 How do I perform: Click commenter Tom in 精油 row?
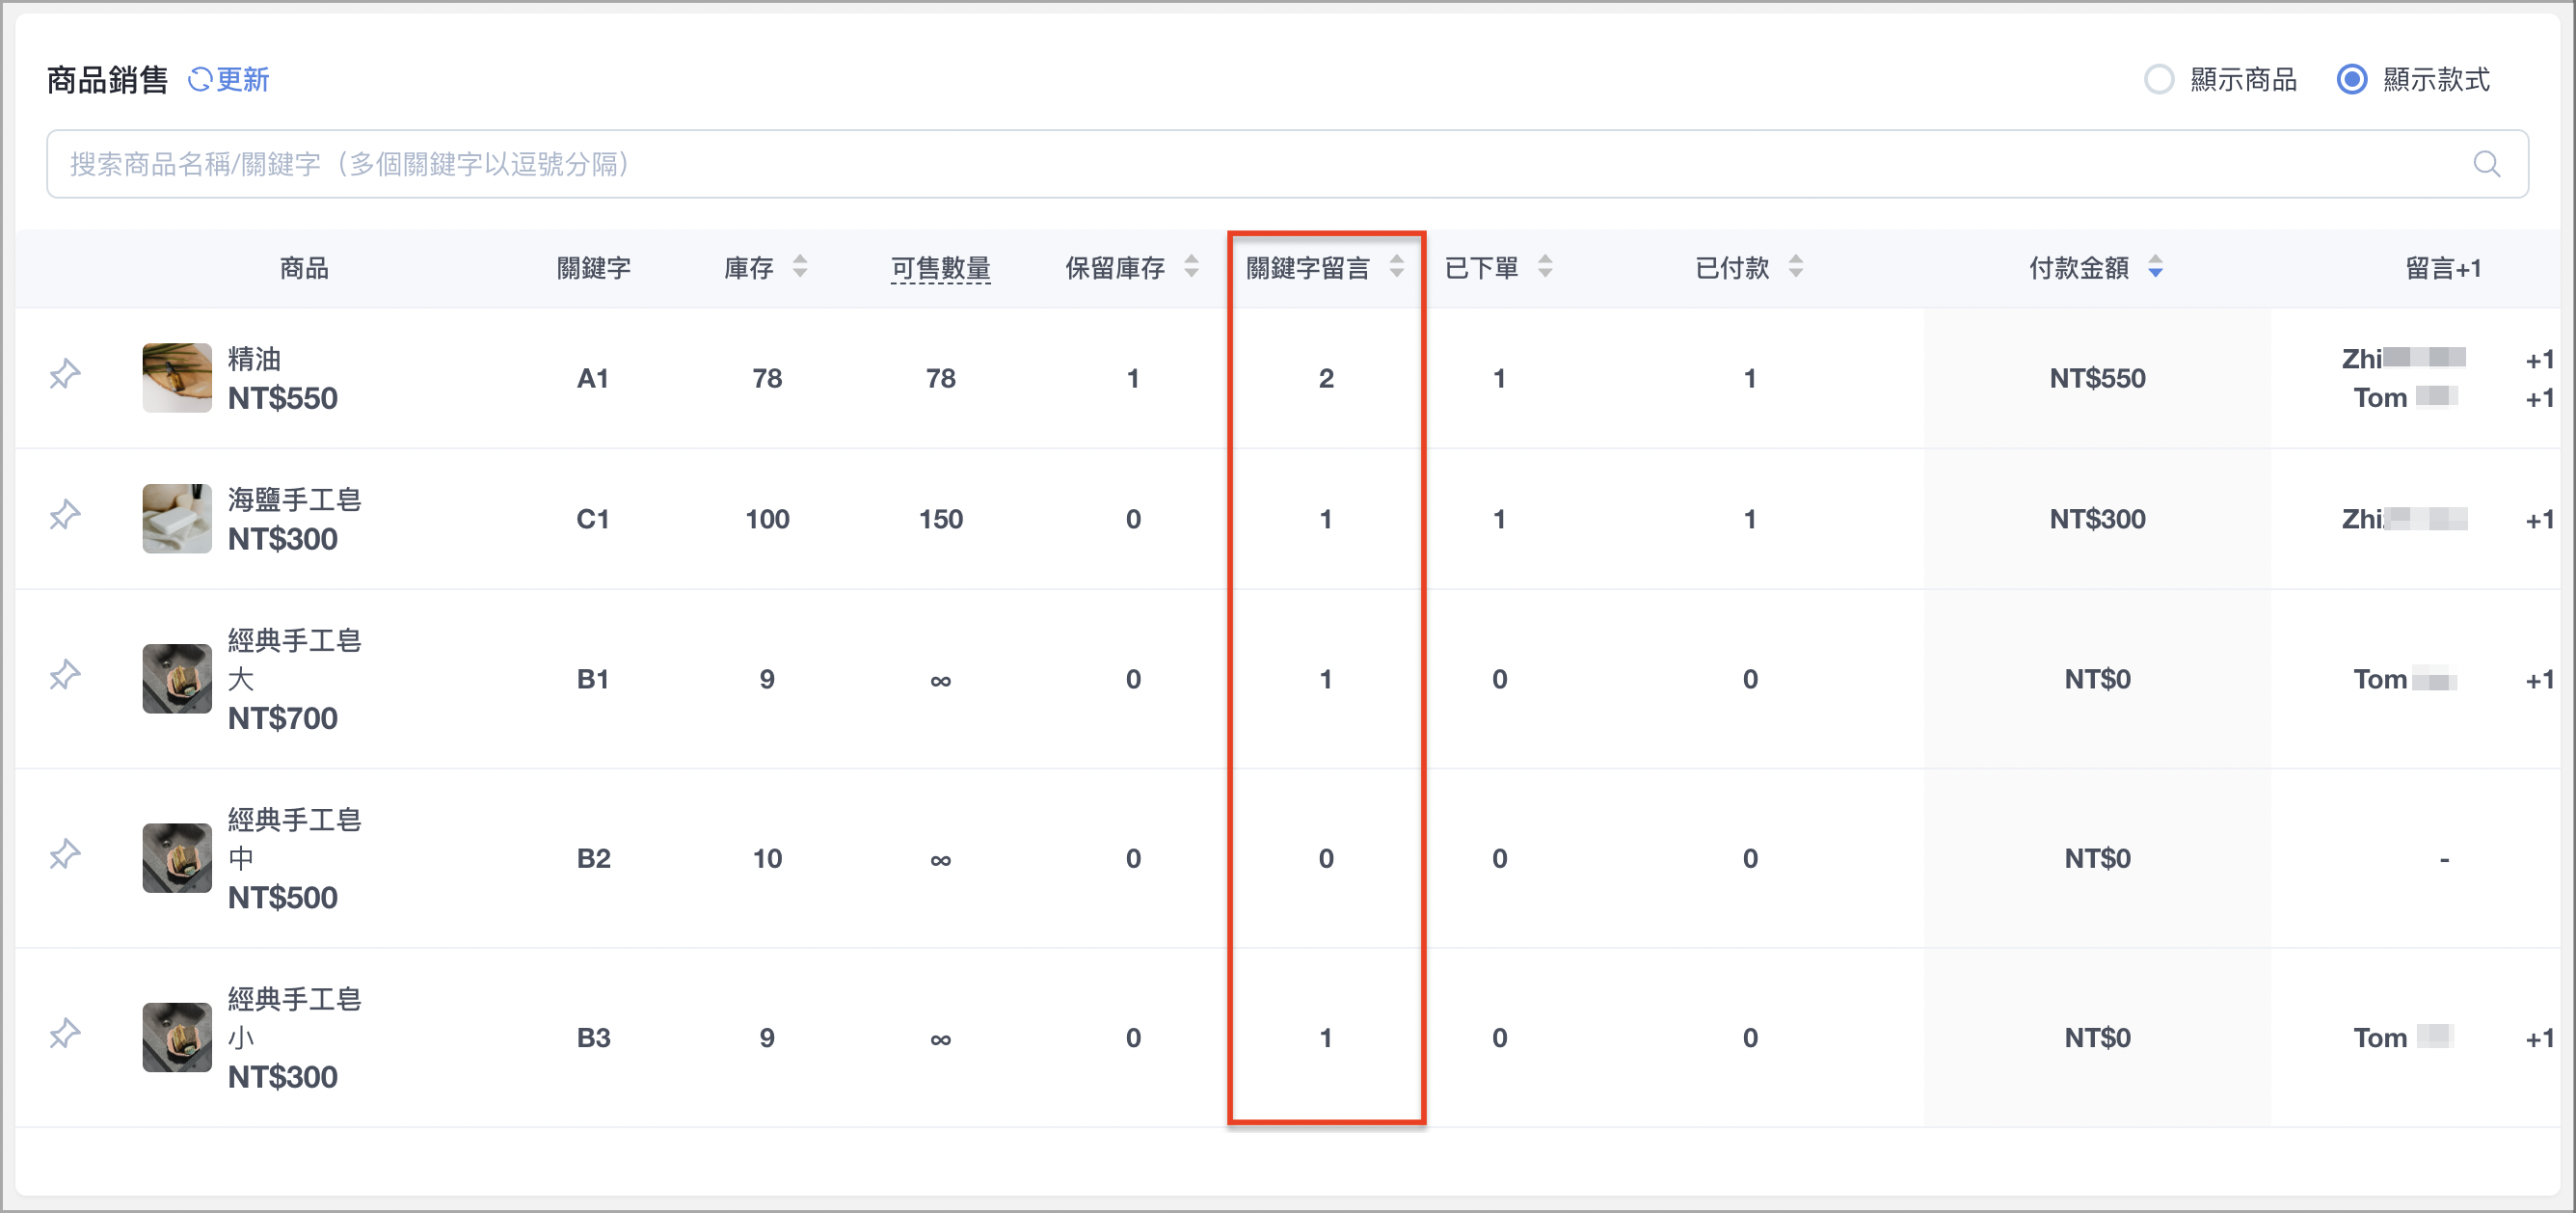tap(2380, 398)
